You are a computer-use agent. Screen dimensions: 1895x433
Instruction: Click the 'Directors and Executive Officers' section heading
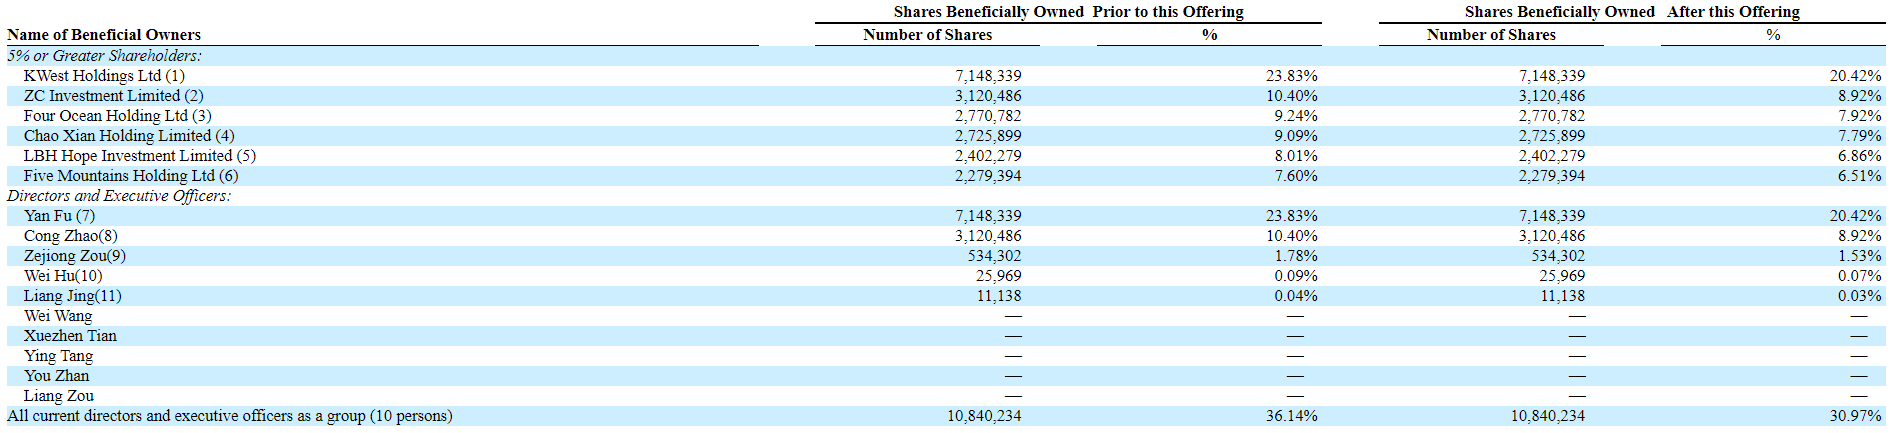pyautogui.click(x=119, y=196)
